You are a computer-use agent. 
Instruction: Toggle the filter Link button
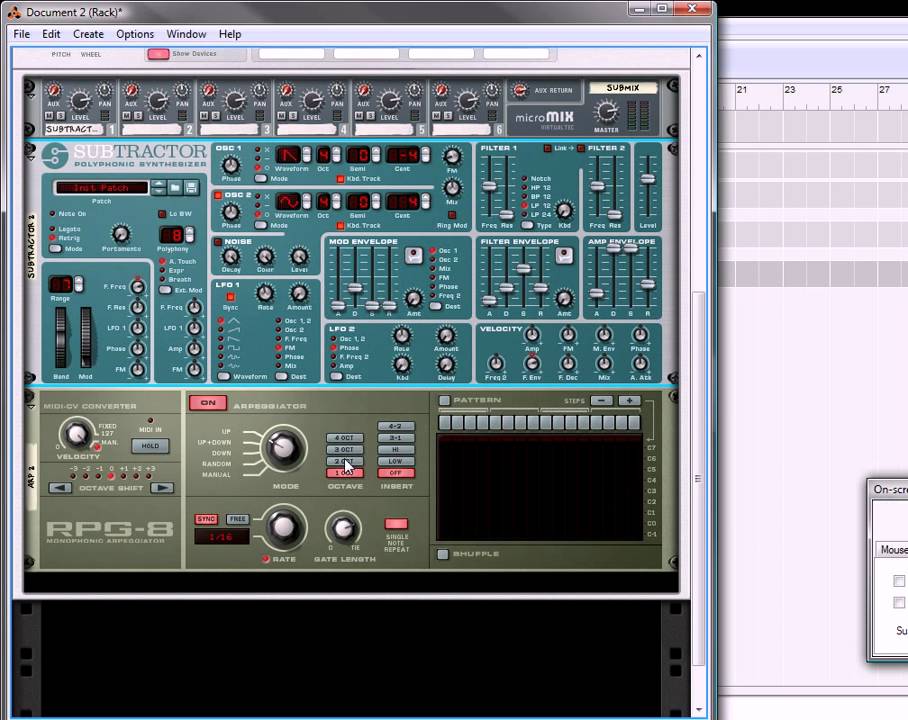[x=547, y=148]
